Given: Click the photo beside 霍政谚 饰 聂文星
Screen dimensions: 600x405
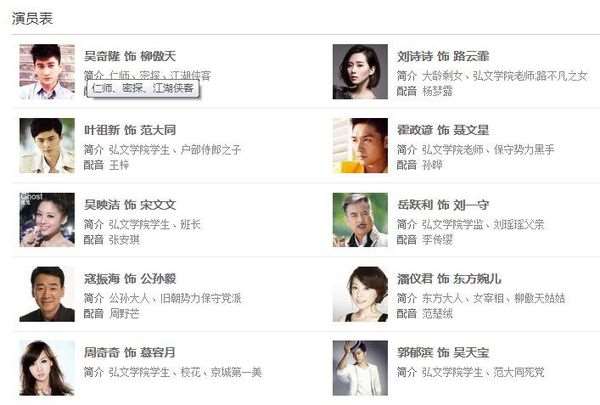Looking at the screenshot, I should point(360,145).
